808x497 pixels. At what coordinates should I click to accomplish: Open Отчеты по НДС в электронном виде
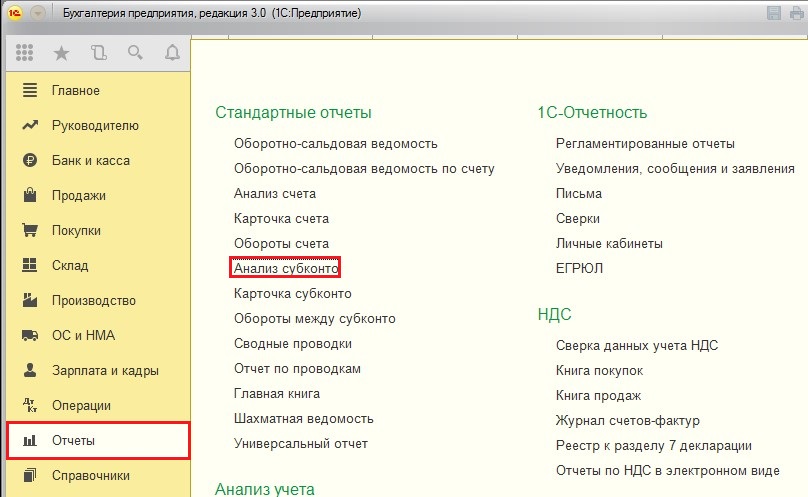click(667, 470)
